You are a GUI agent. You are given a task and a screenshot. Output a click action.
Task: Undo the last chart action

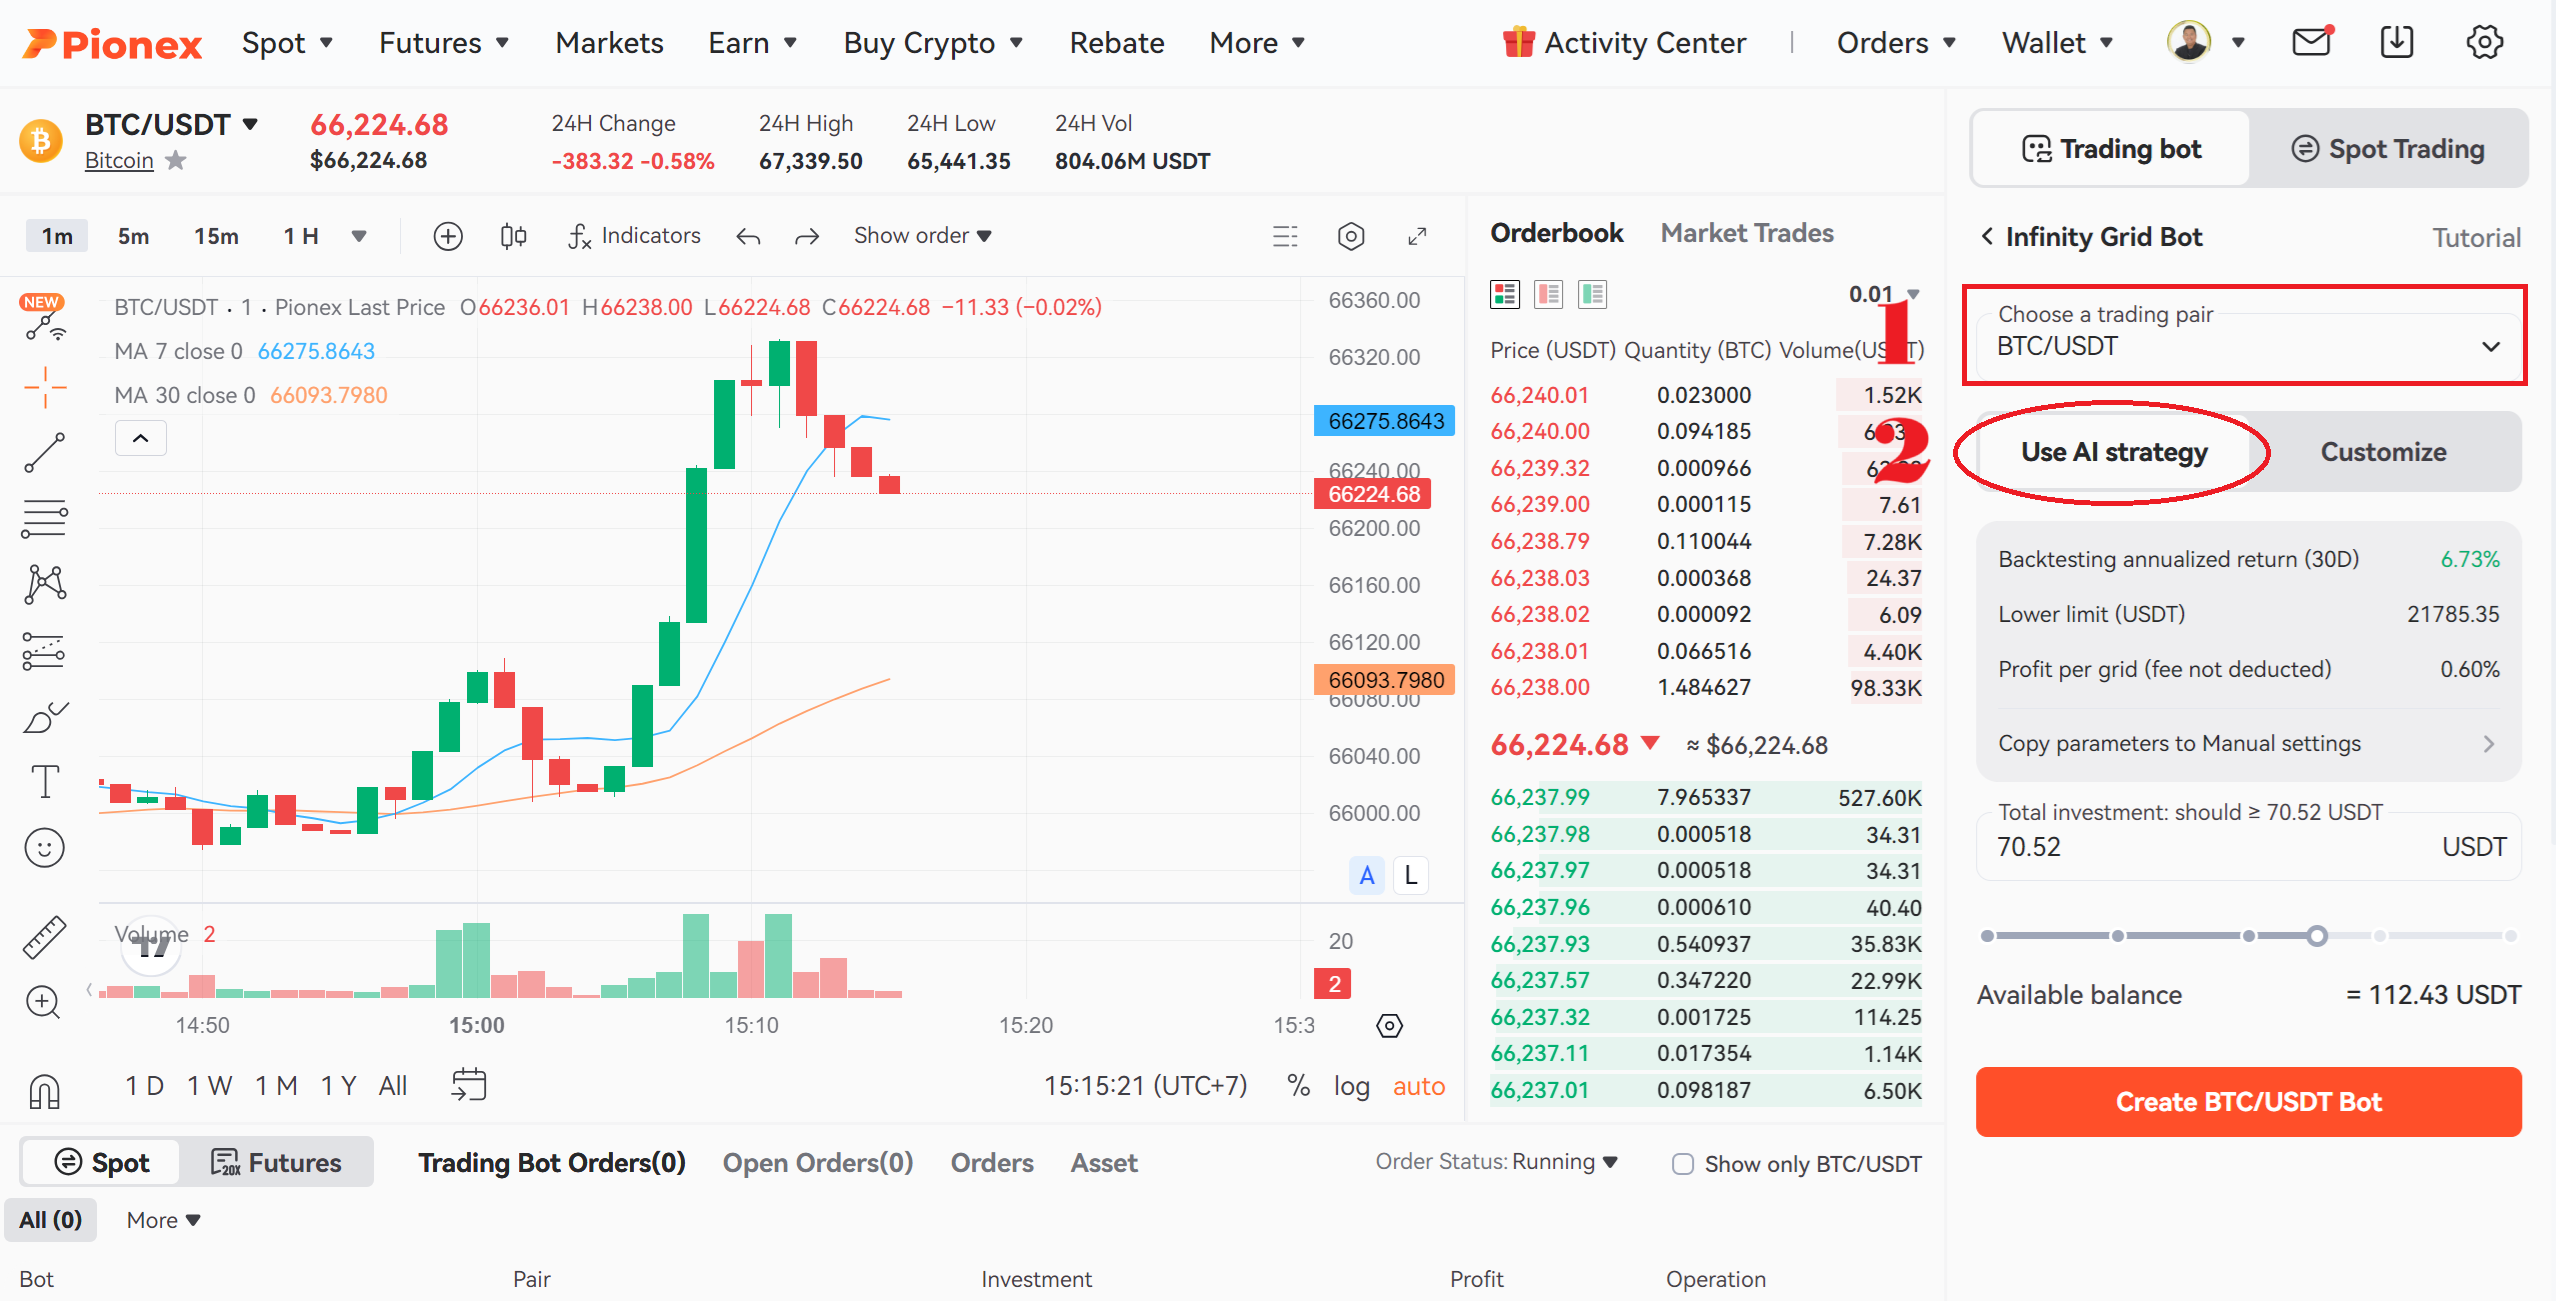point(748,237)
